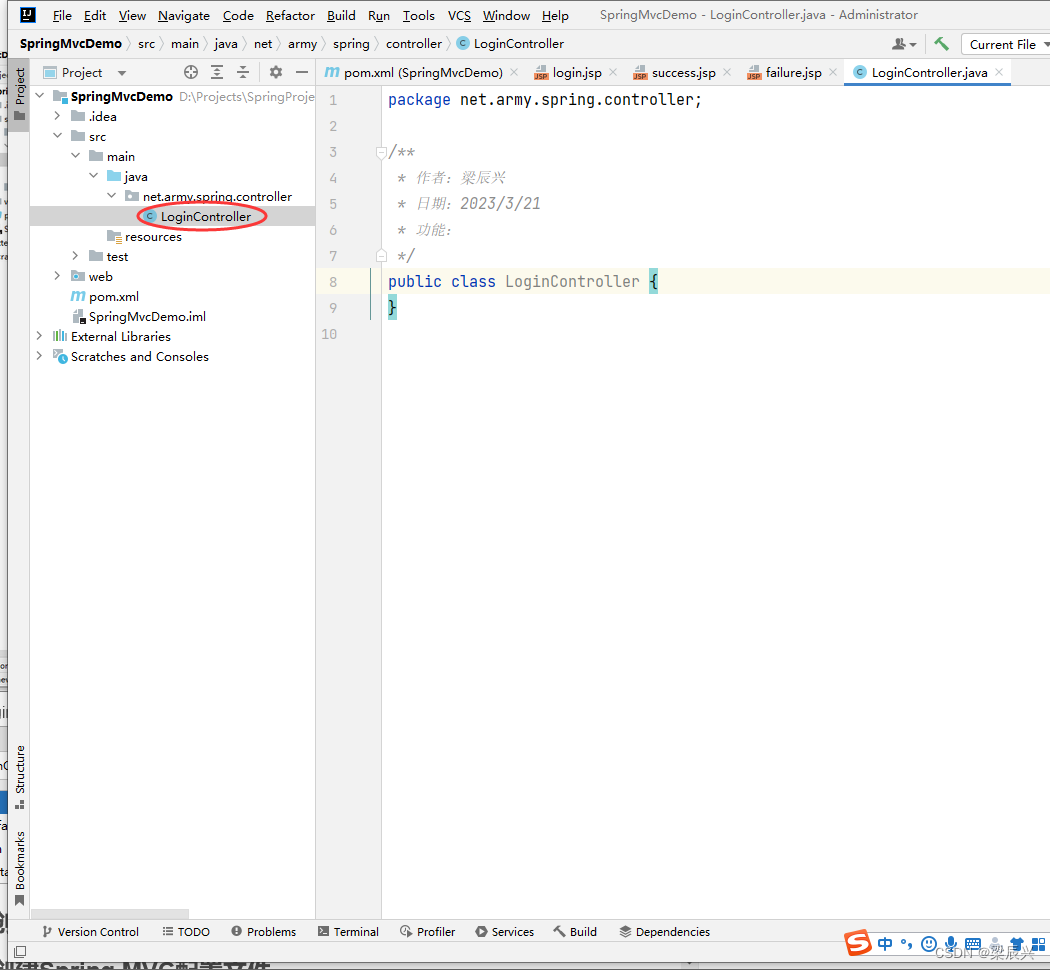Open Project panel settings gear
Viewport: 1050px width, 970px height.
(276, 72)
